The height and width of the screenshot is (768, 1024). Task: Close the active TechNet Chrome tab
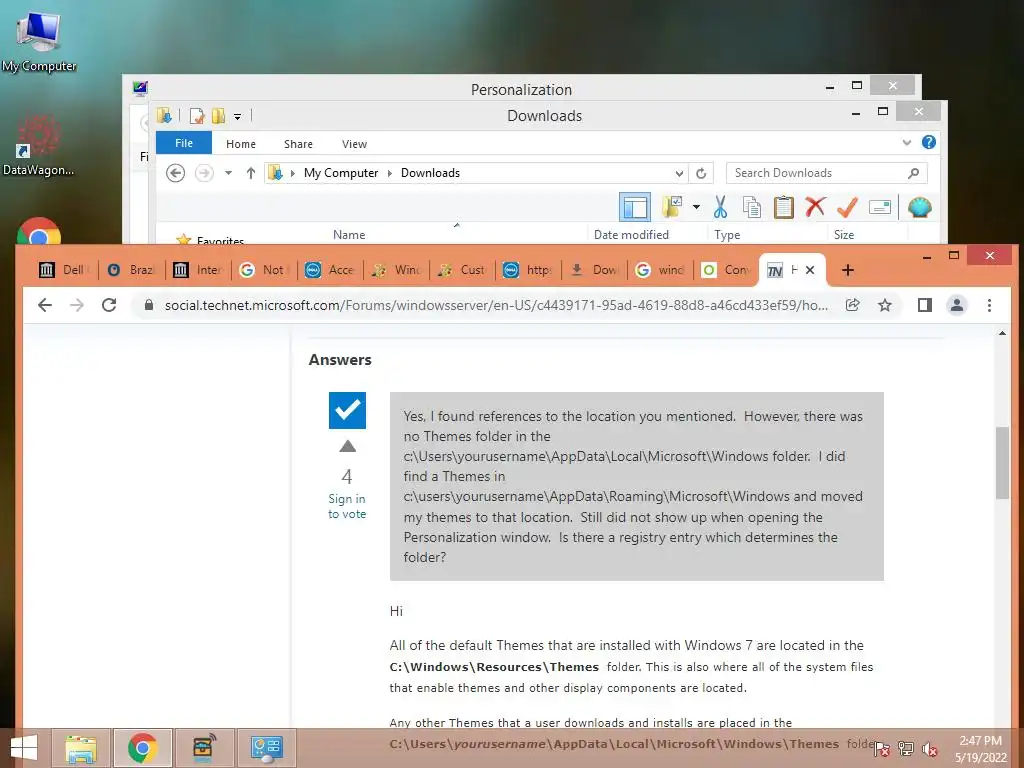click(x=810, y=270)
